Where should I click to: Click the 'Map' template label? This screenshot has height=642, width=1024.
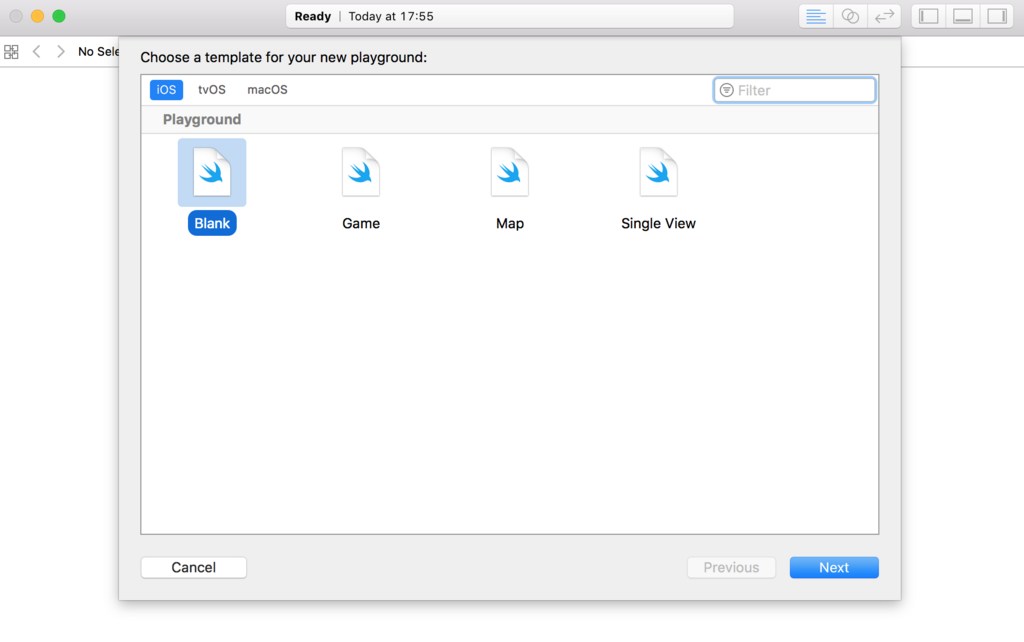tap(509, 223)
